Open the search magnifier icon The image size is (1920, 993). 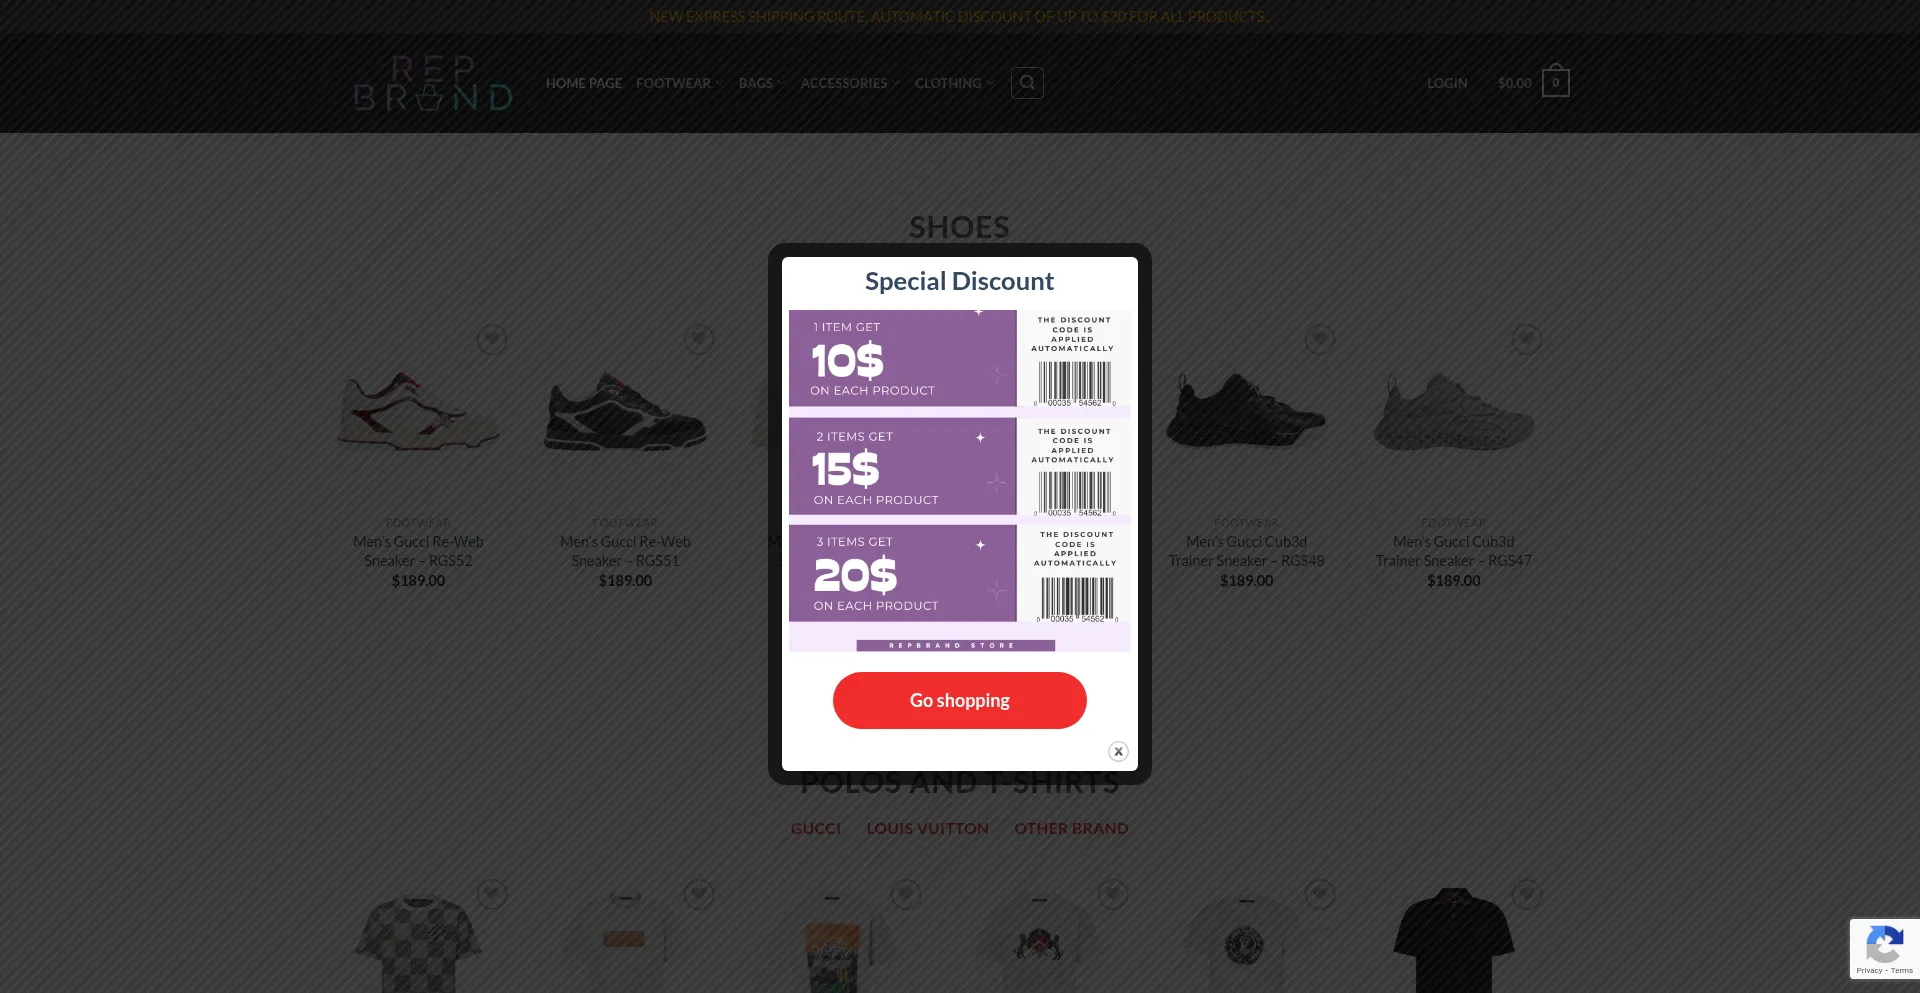[x=1027, y=83]
